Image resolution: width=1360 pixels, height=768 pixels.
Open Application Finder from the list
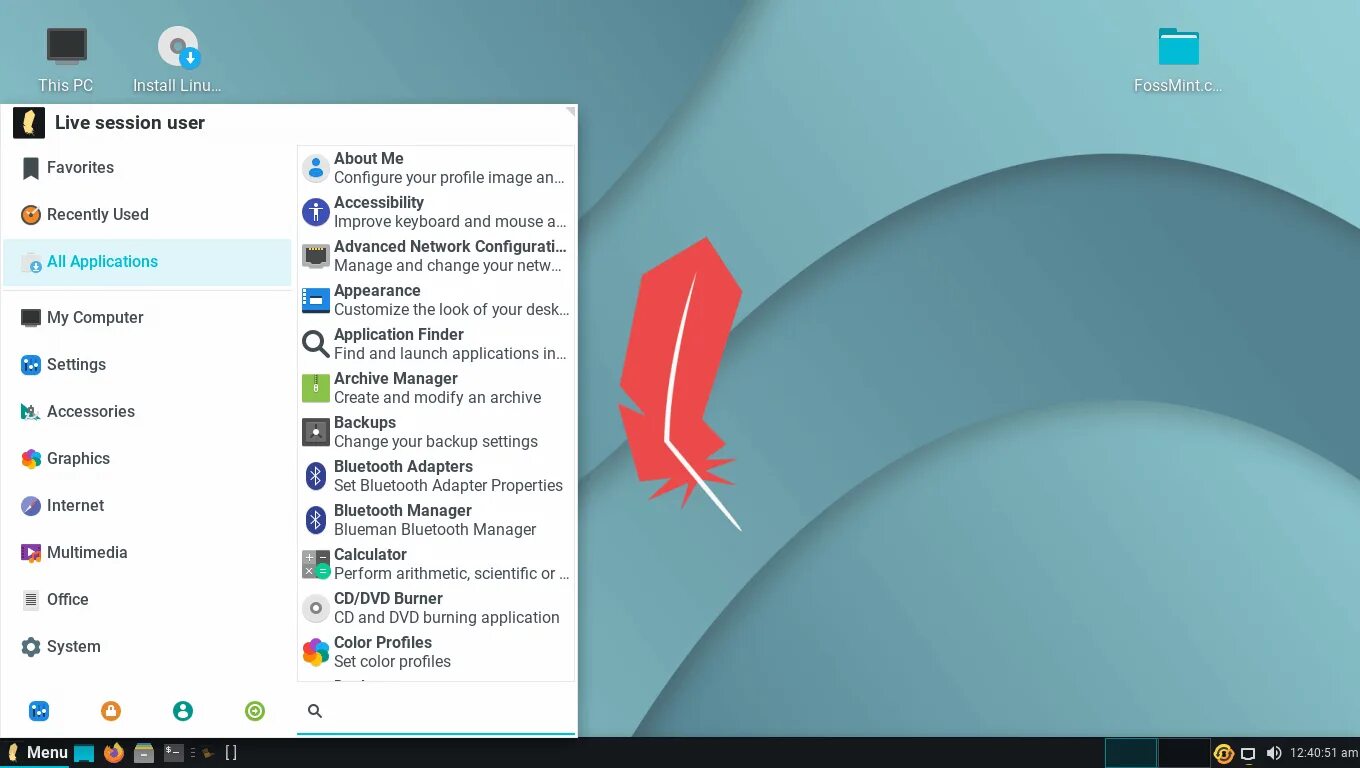point(436,344)
